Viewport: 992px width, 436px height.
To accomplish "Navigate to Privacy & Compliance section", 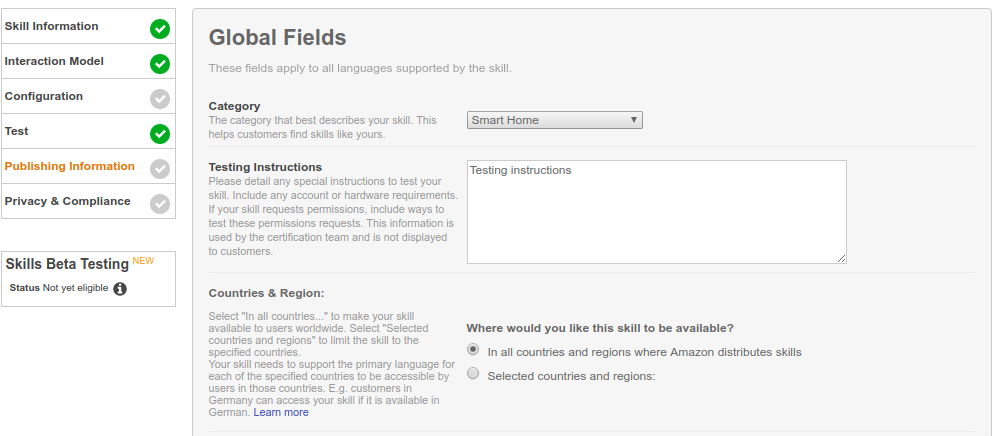I will [x=67, y=201].
